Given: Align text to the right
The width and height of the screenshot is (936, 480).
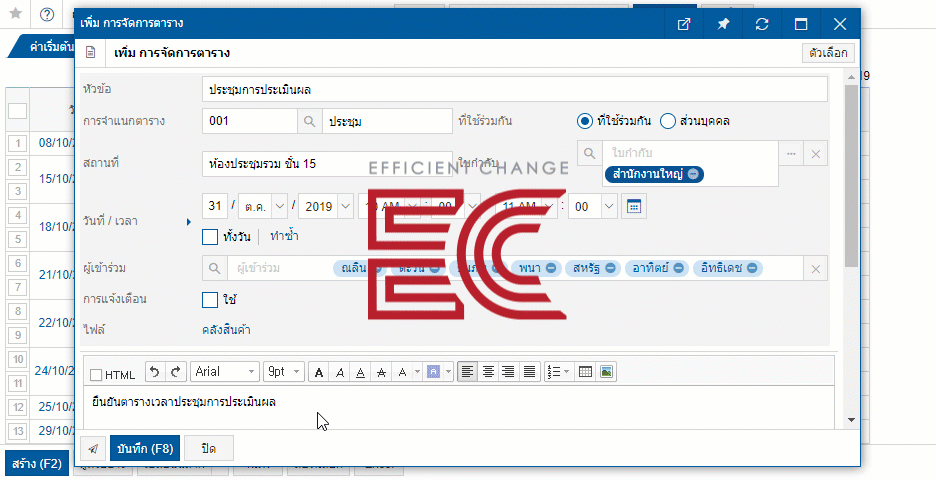Looking at the screenshot, I should 509,372.
